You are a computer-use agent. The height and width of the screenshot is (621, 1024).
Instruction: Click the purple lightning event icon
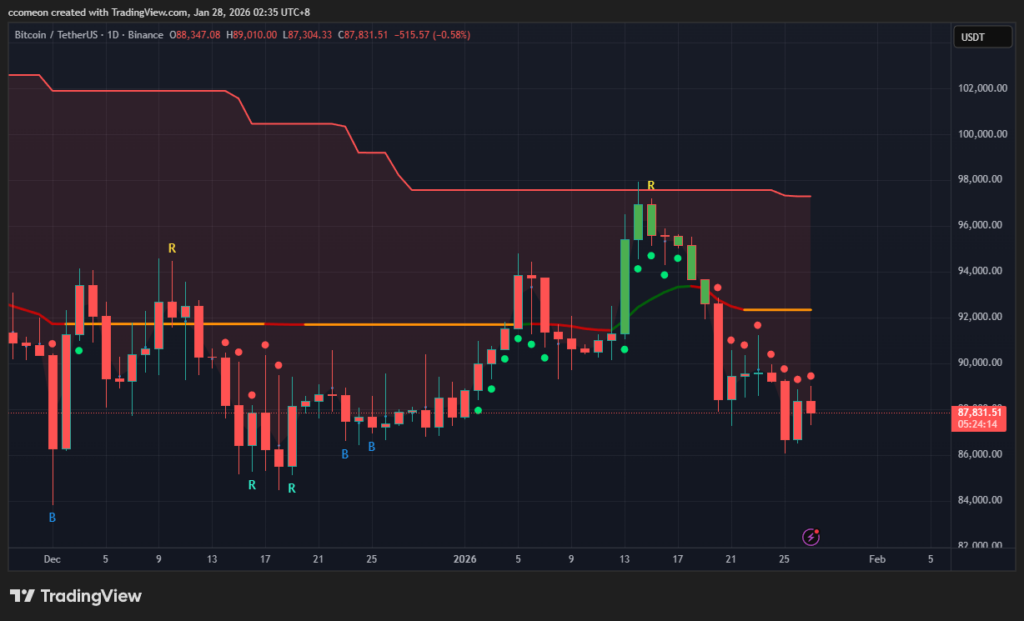[811, 537]
